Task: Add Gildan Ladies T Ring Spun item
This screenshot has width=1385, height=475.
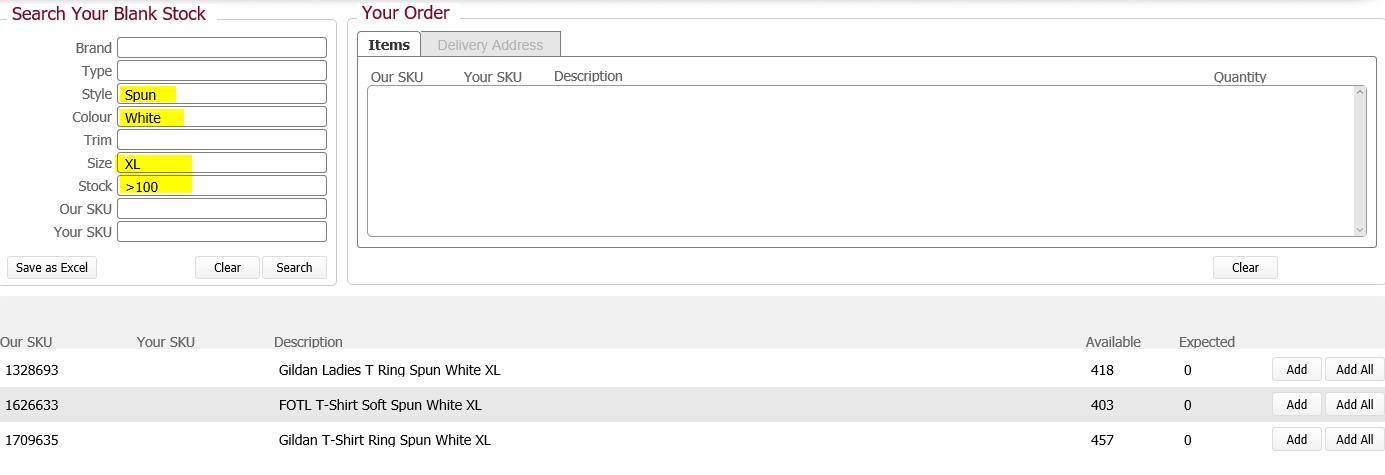Action: [x=1296, y=370]
